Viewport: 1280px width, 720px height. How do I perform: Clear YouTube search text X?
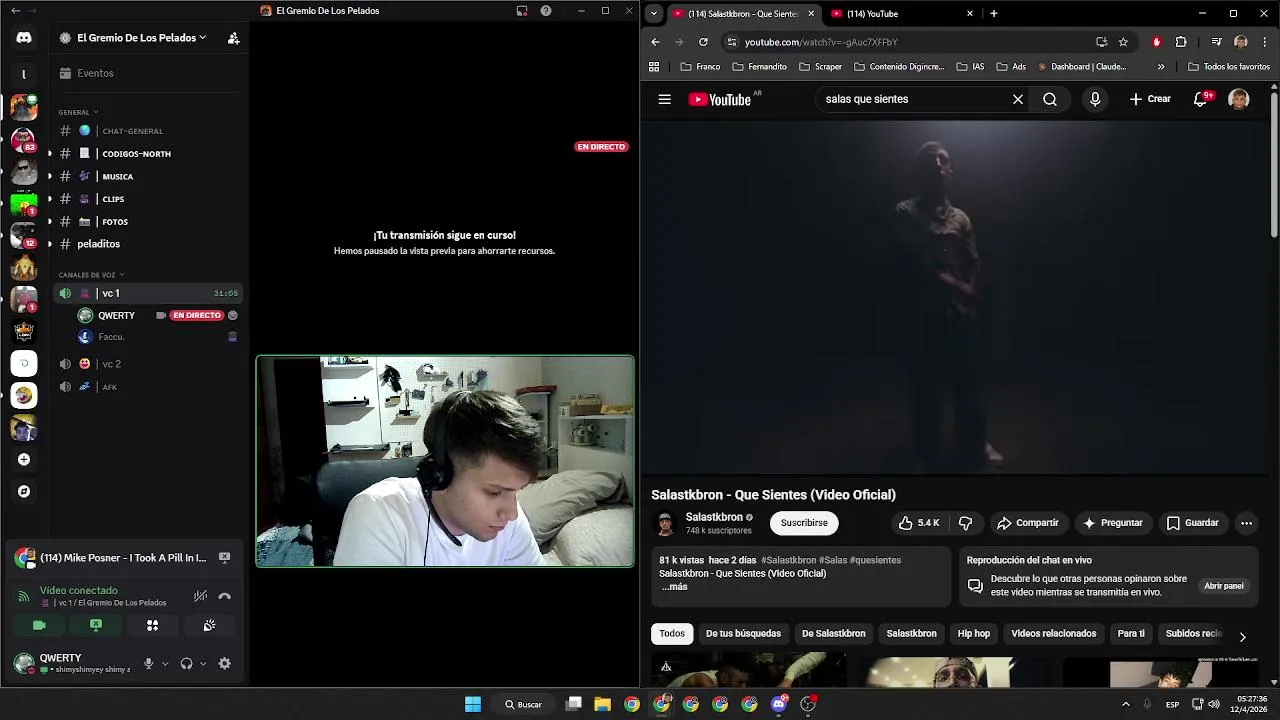[1018, 99]
